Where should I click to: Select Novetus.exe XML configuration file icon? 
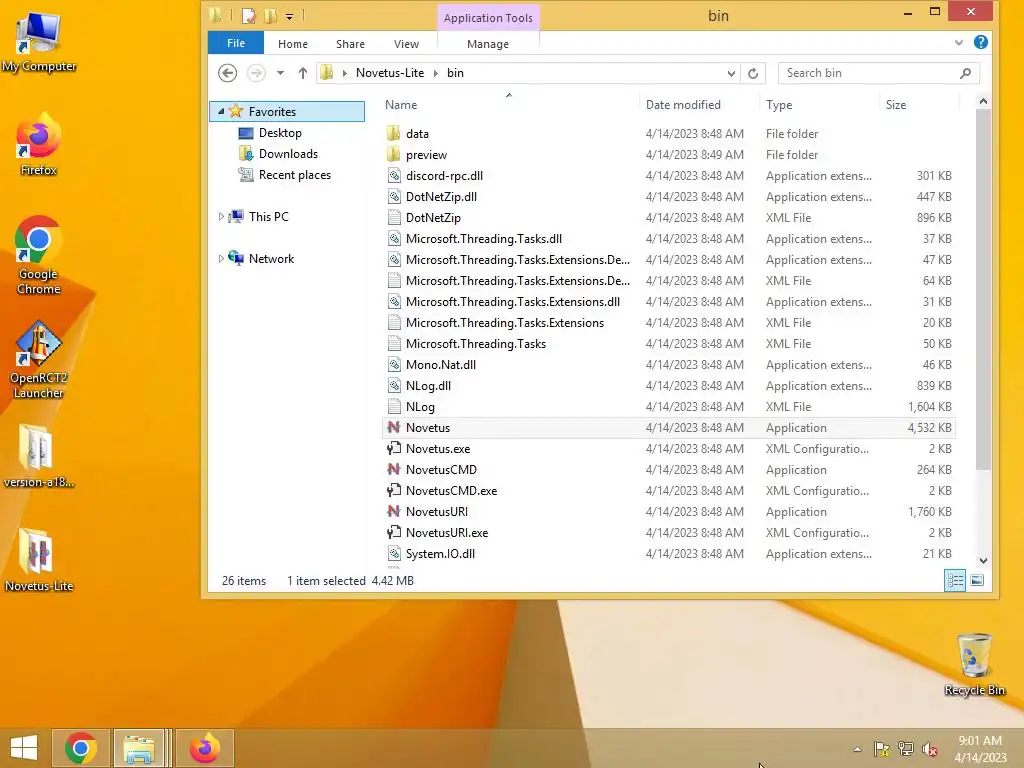point(394,449)
